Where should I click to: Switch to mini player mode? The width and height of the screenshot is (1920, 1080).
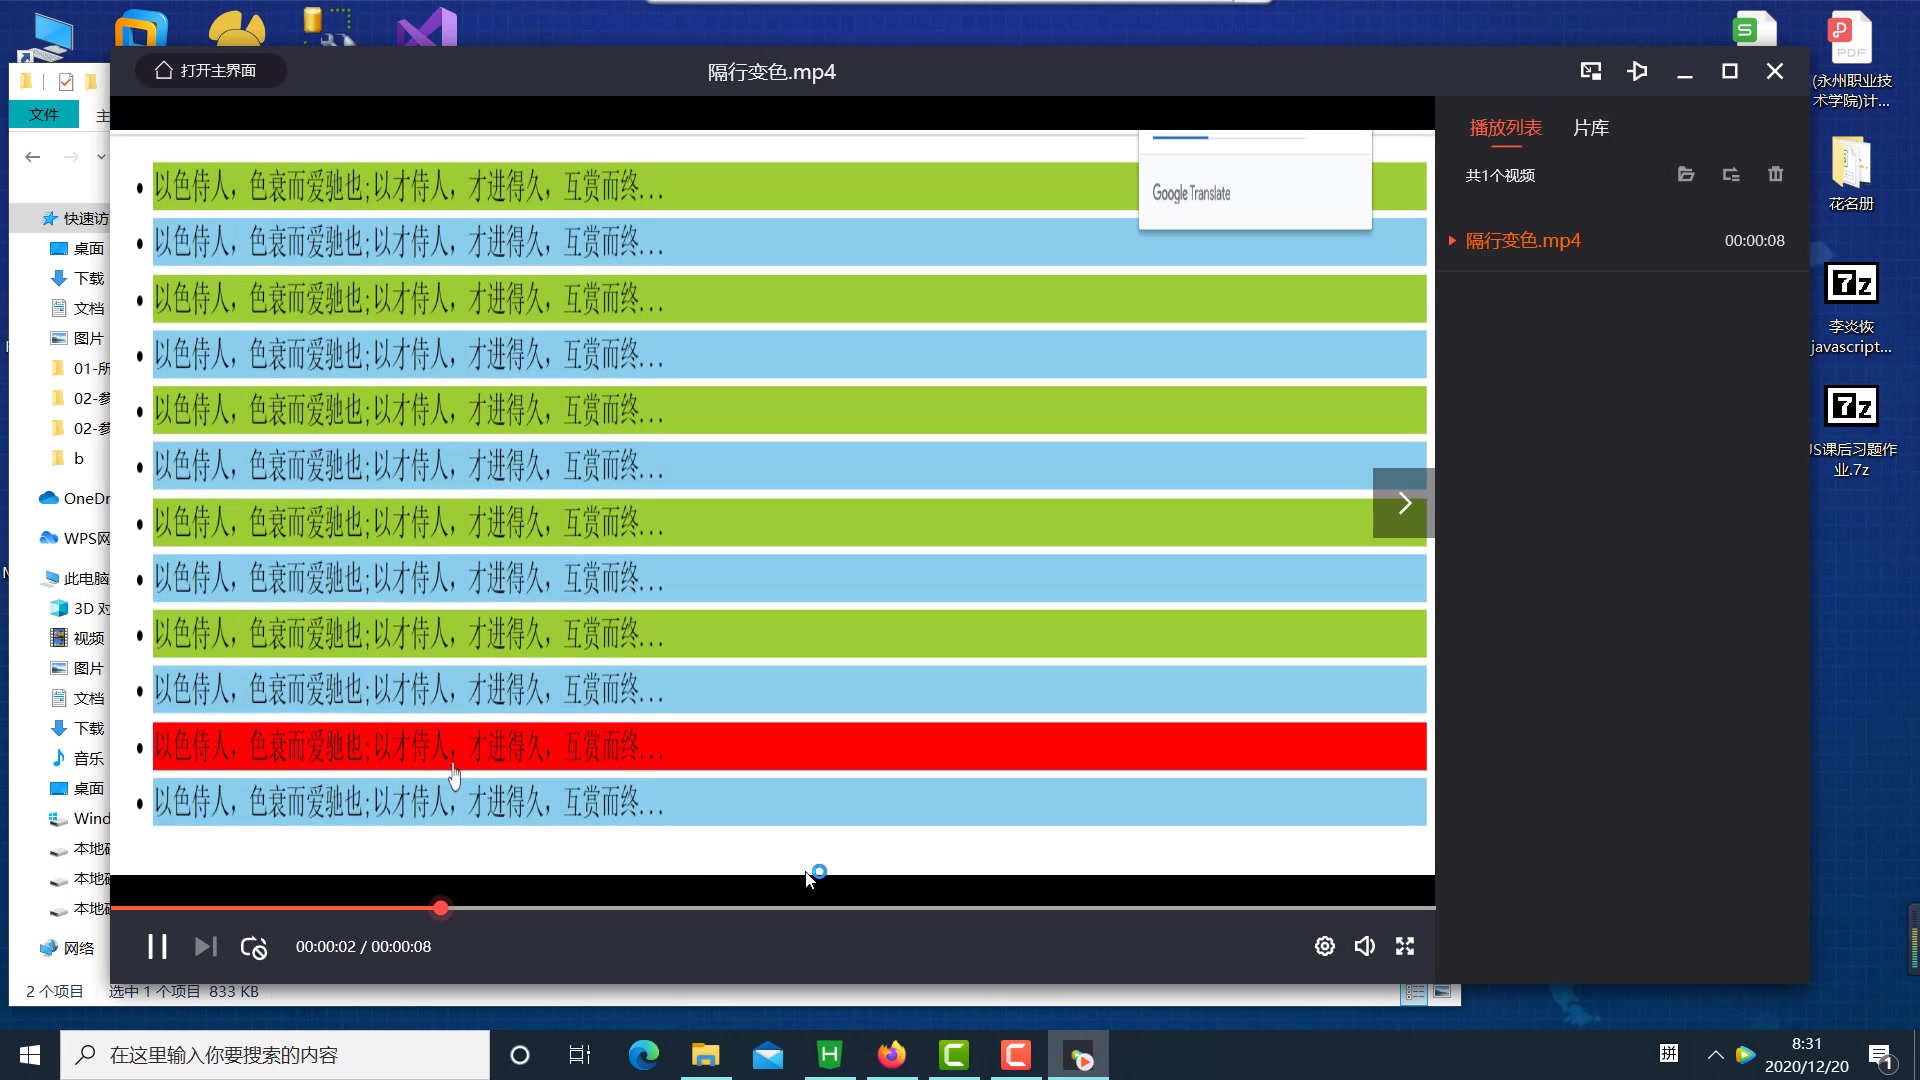[x=1591, y=71]
